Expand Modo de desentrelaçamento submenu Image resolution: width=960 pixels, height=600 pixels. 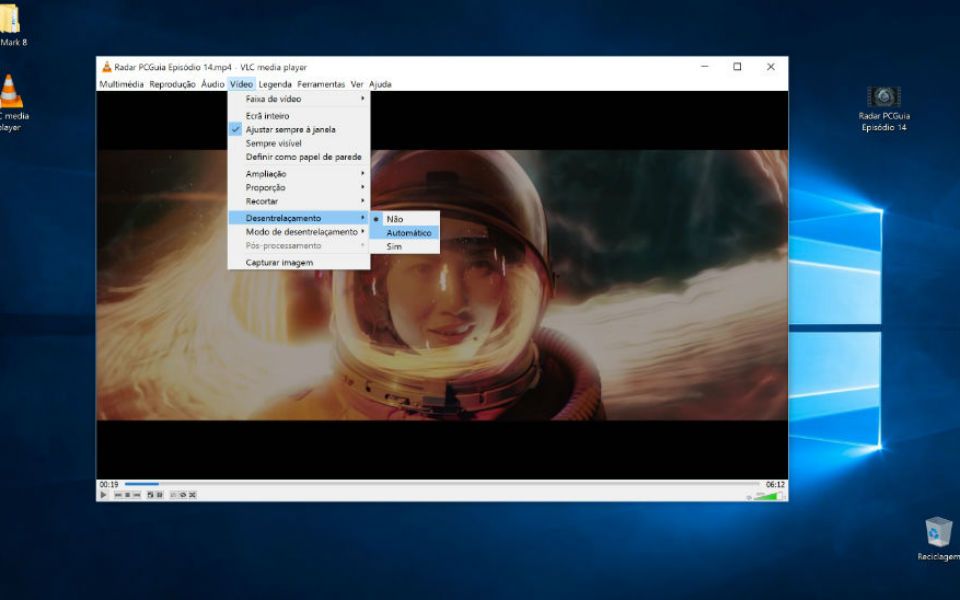299,231
